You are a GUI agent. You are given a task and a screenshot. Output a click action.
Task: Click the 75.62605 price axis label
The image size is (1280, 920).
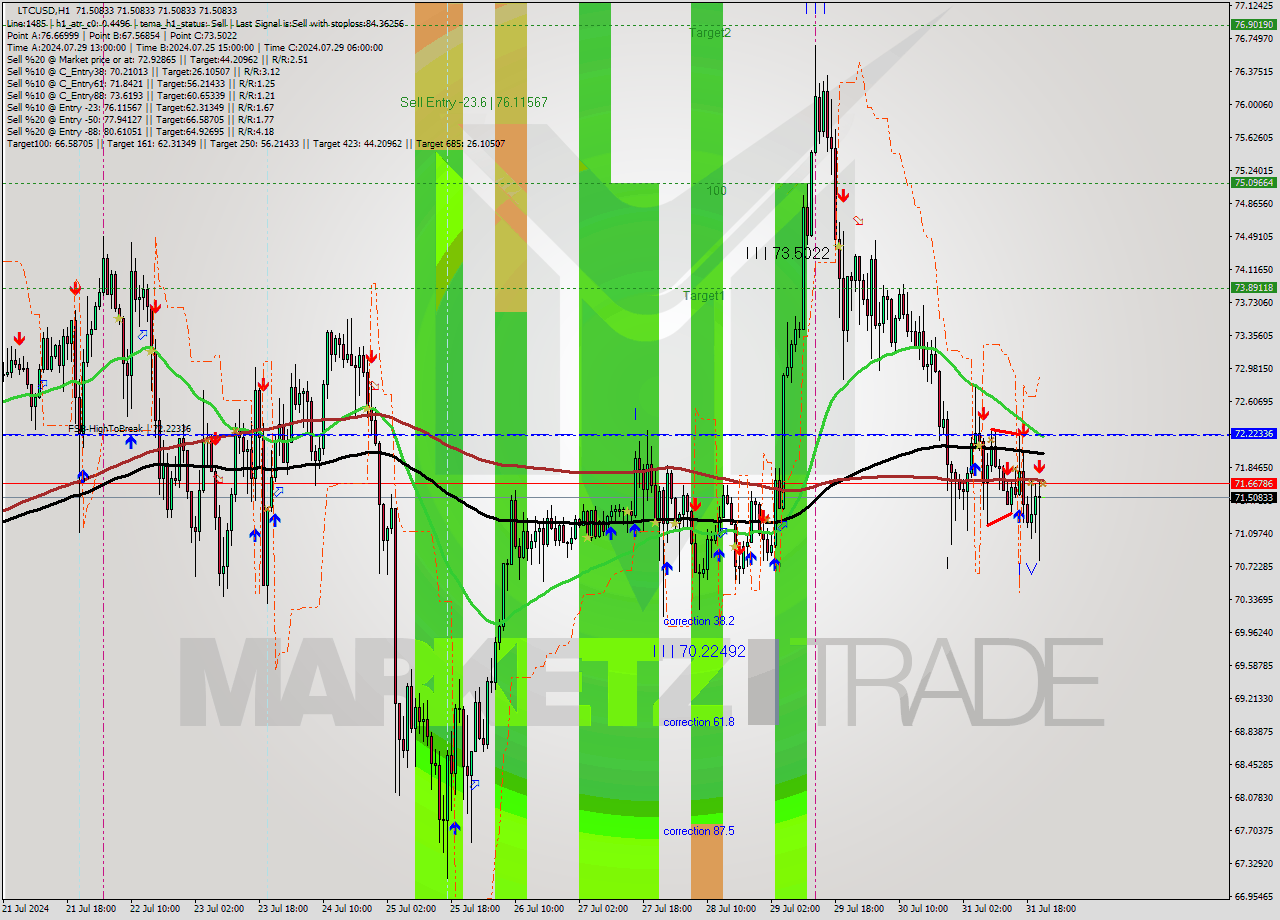point(1254,137)
